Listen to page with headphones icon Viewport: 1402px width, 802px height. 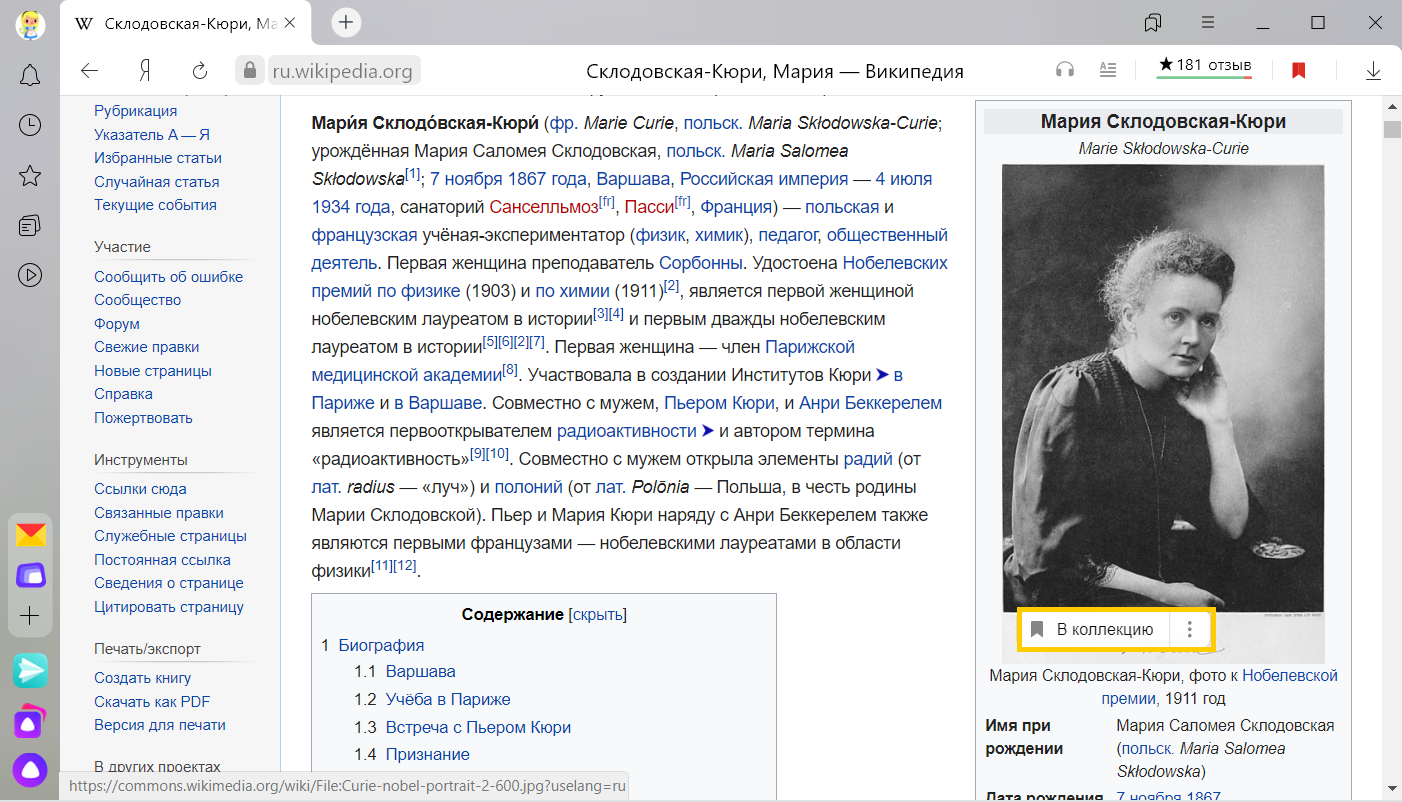point(1065,70)
